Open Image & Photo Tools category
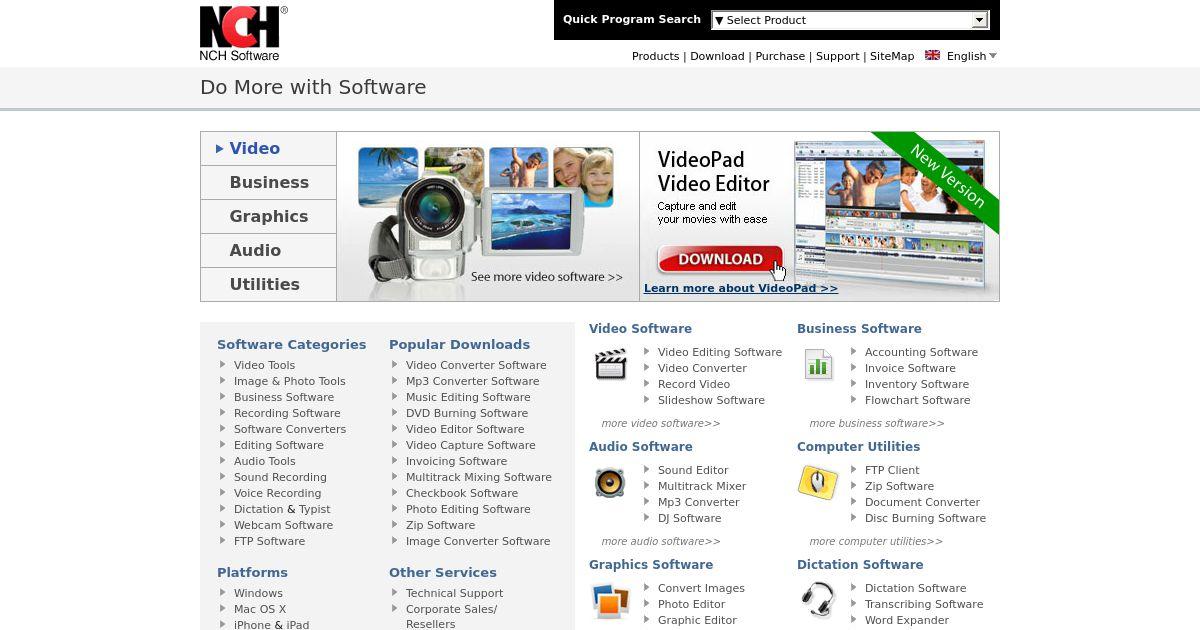Image resolution: width=1200 pixels, height=630 pixels. click(289, 381)
